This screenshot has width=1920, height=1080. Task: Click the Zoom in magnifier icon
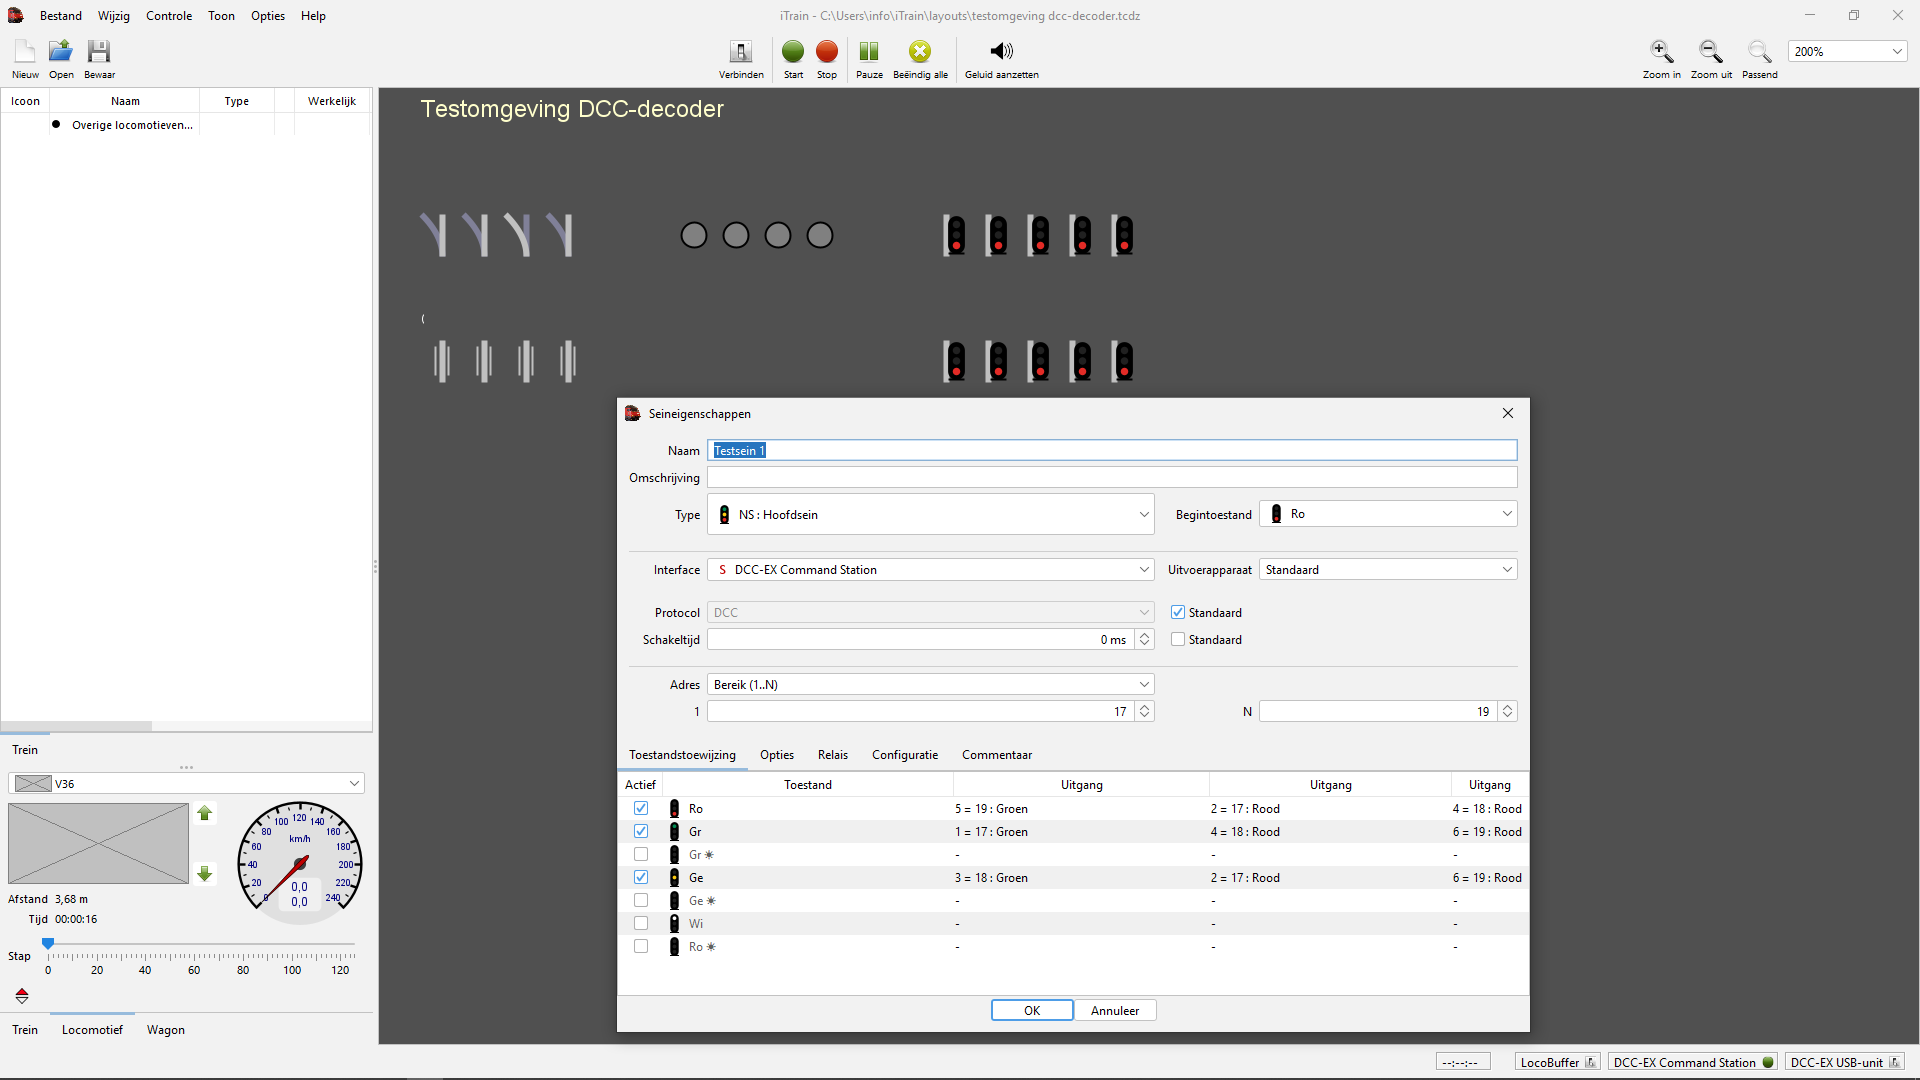click(1661, 52)
